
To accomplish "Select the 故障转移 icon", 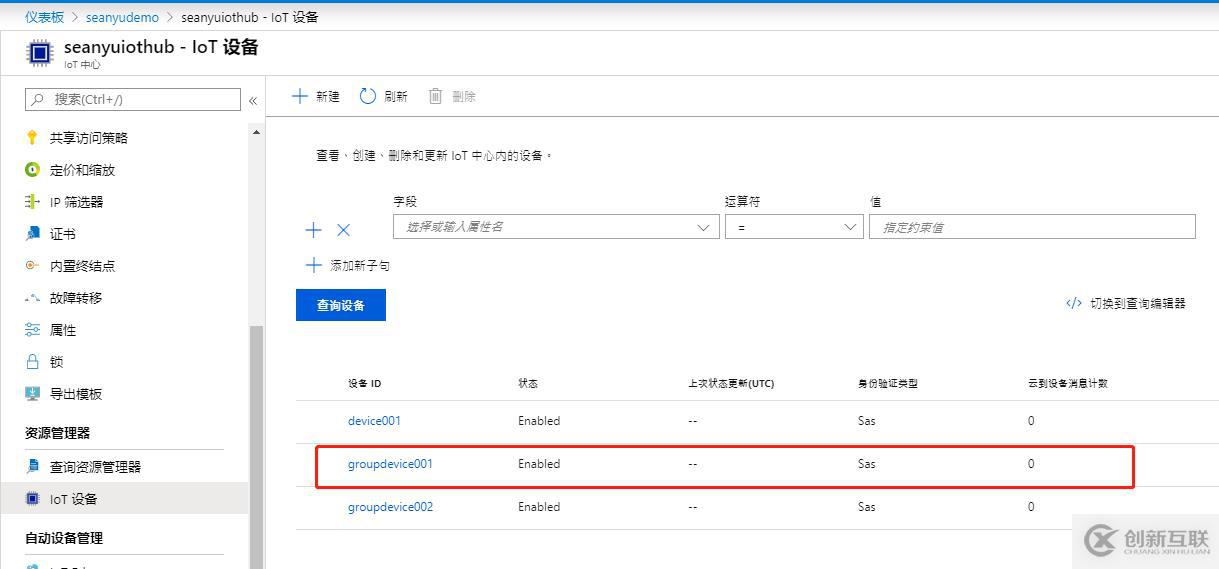I will pos(32,298).
